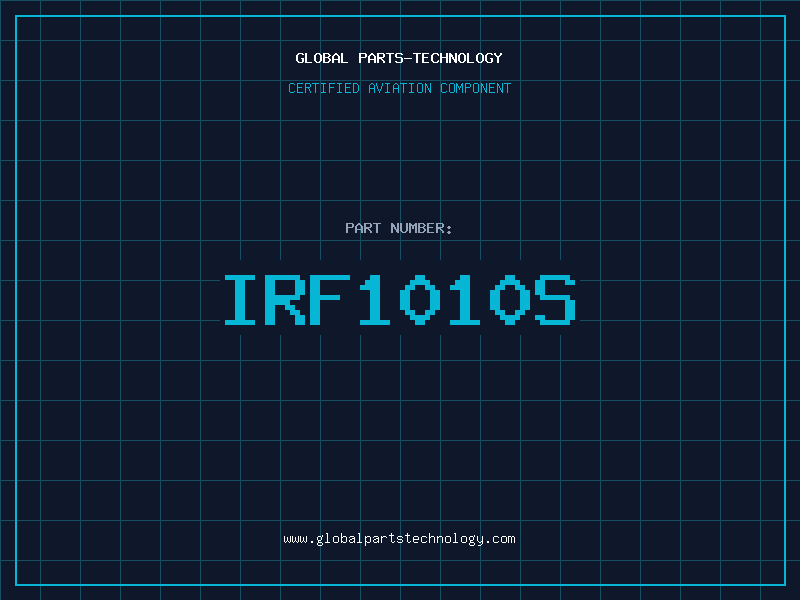This screenshot has height=600, width=800.
Task: Click the word PARTS-TECHNOLOGY in the heading
Action: tap(430, 58)
